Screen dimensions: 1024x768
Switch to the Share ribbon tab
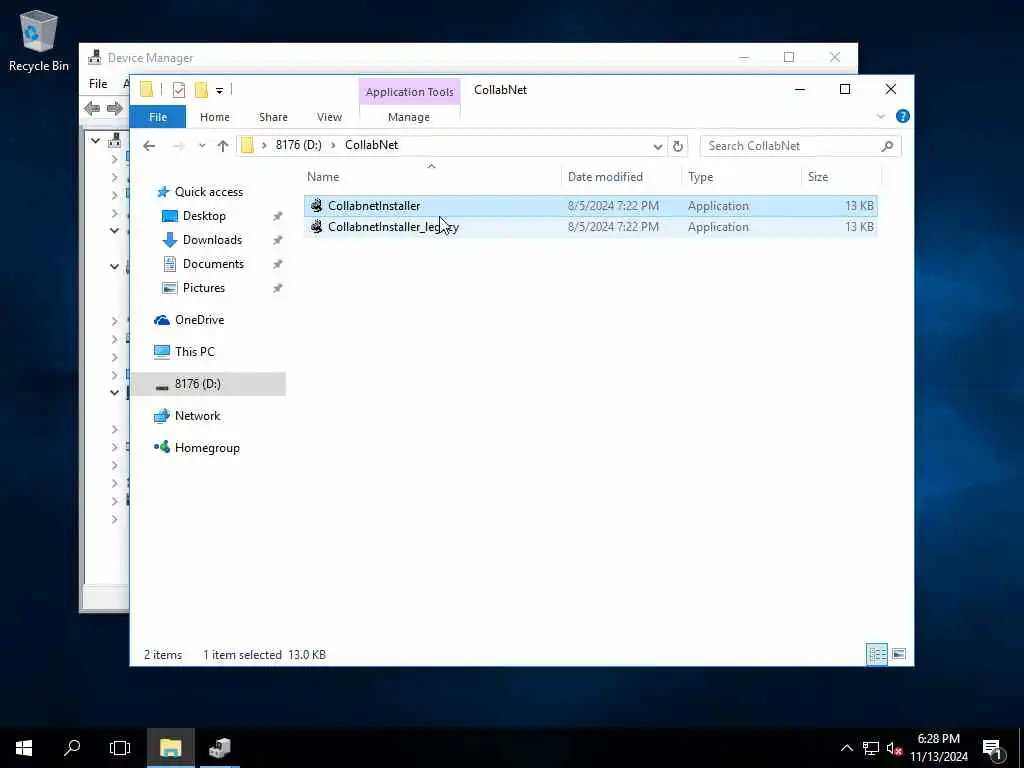pos(273,117)
